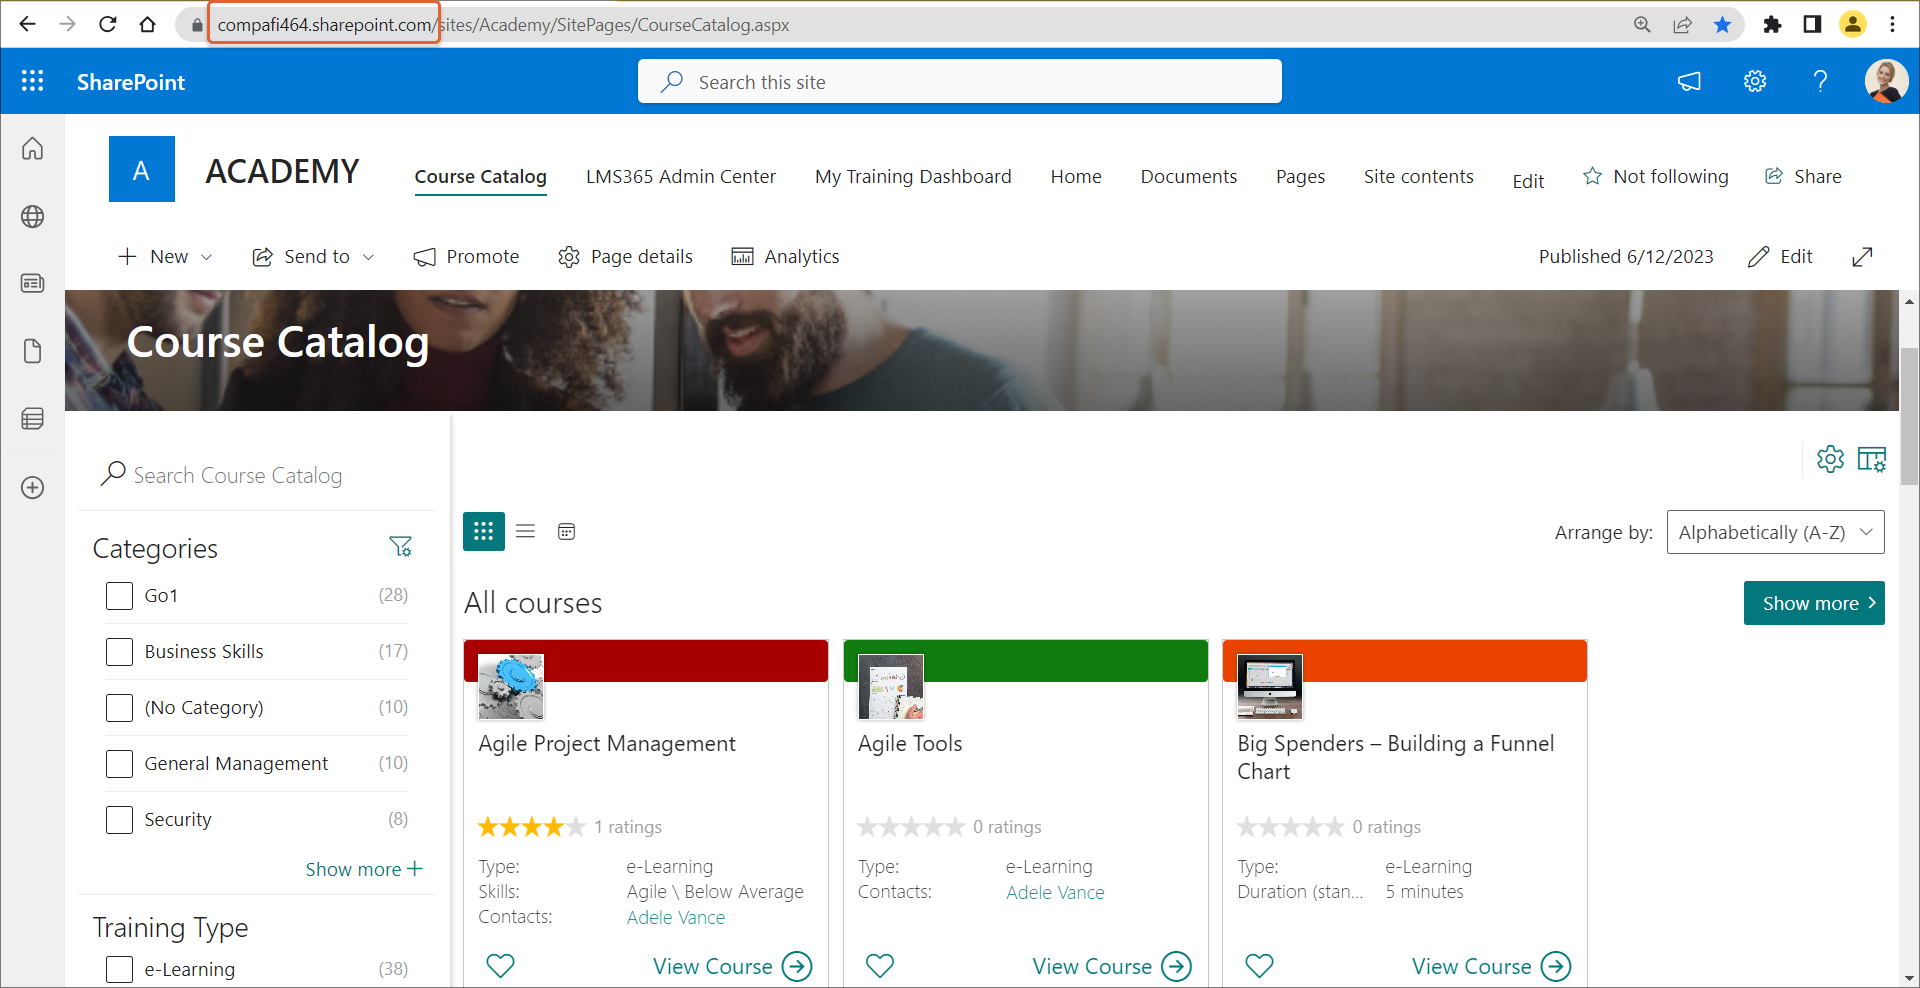Open the LMS365 Admin Center tab
The height and width of the screenshot is (988, 1920).
(x=680, y=177)
